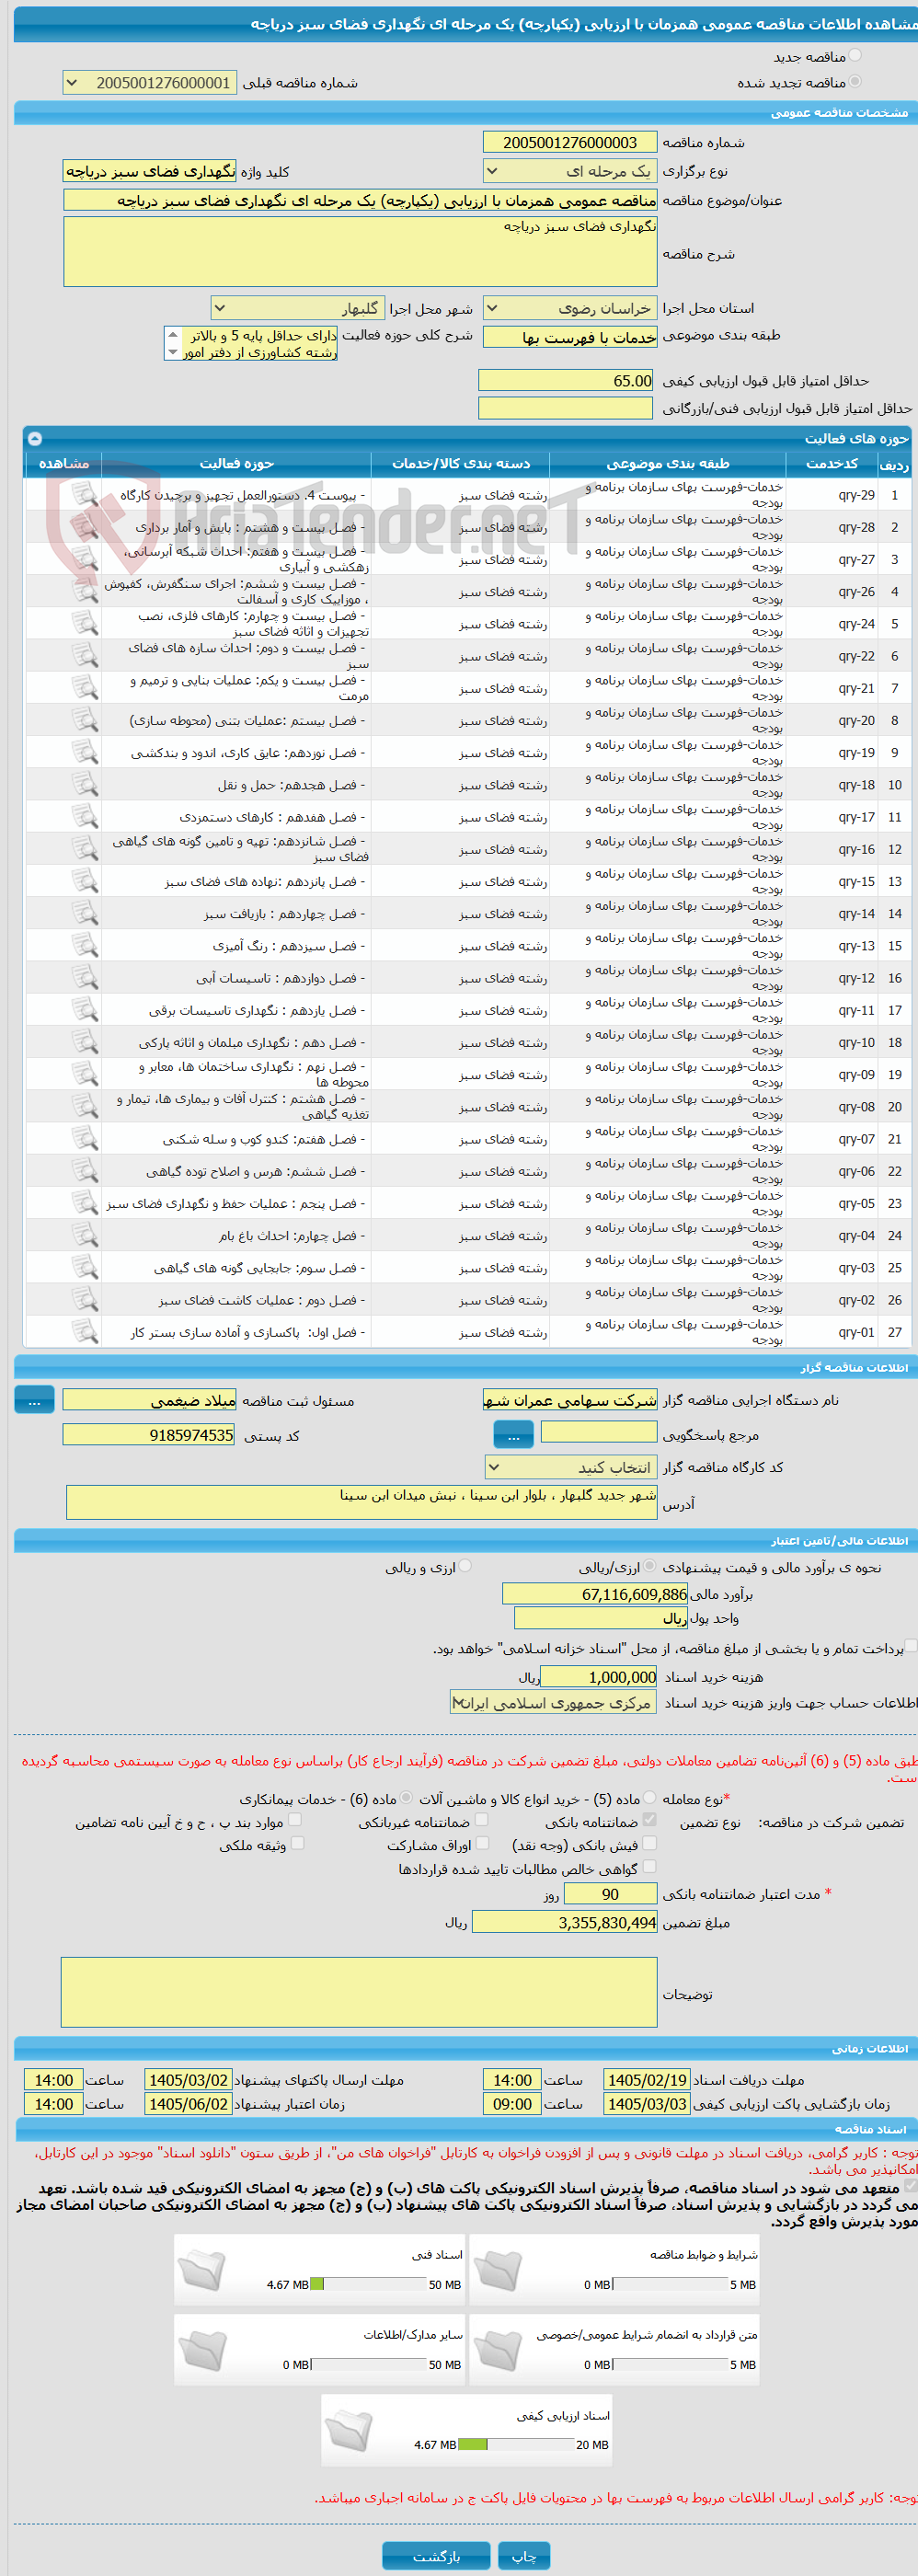The height and width of the screenshot is (2576, 918).
Task: Open view icon for row qry-08
Action: pyautogui.click(x=84, y=1106)
